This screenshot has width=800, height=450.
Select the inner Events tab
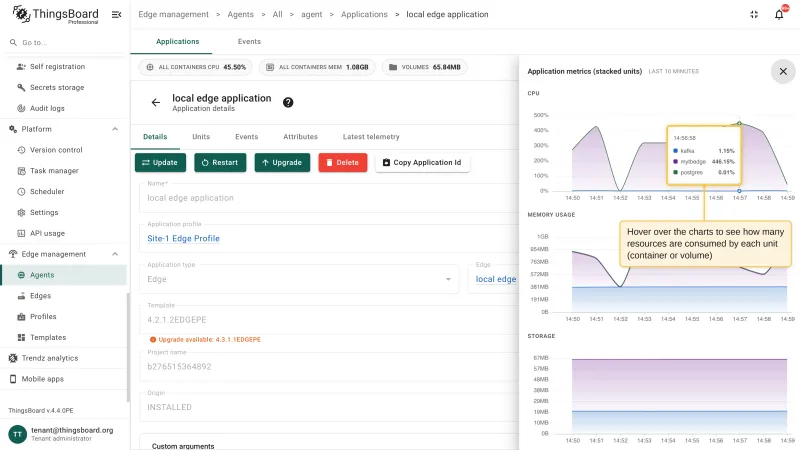[x=246, y=137]
